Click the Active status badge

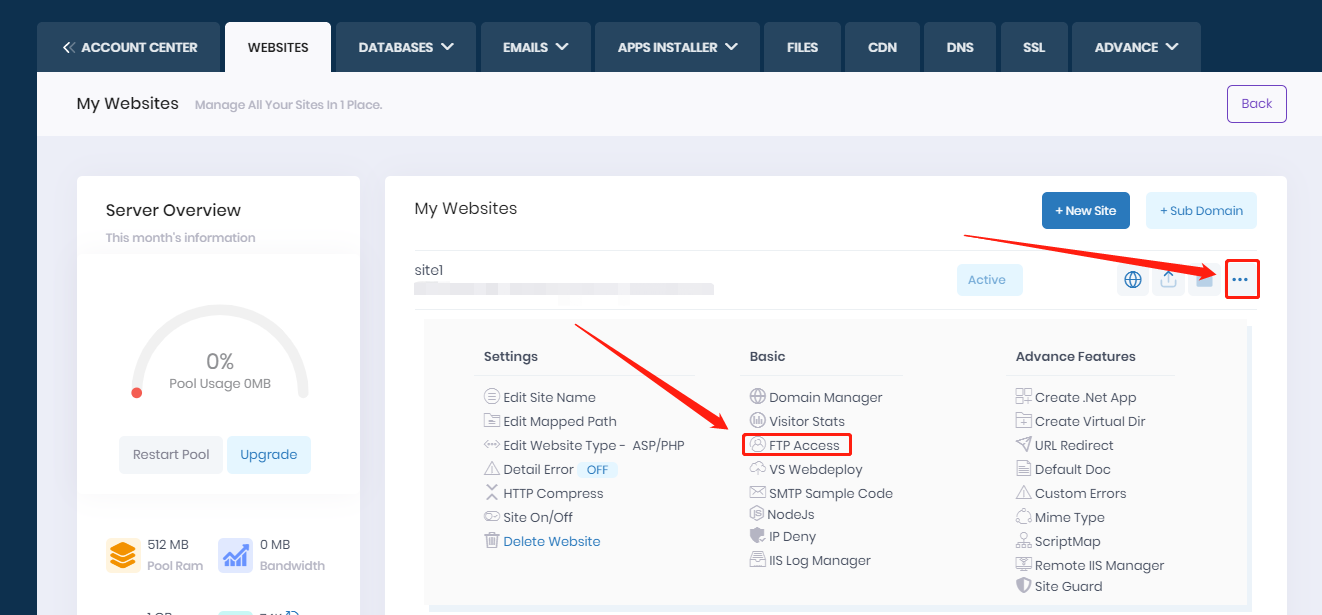click(989, 280)
